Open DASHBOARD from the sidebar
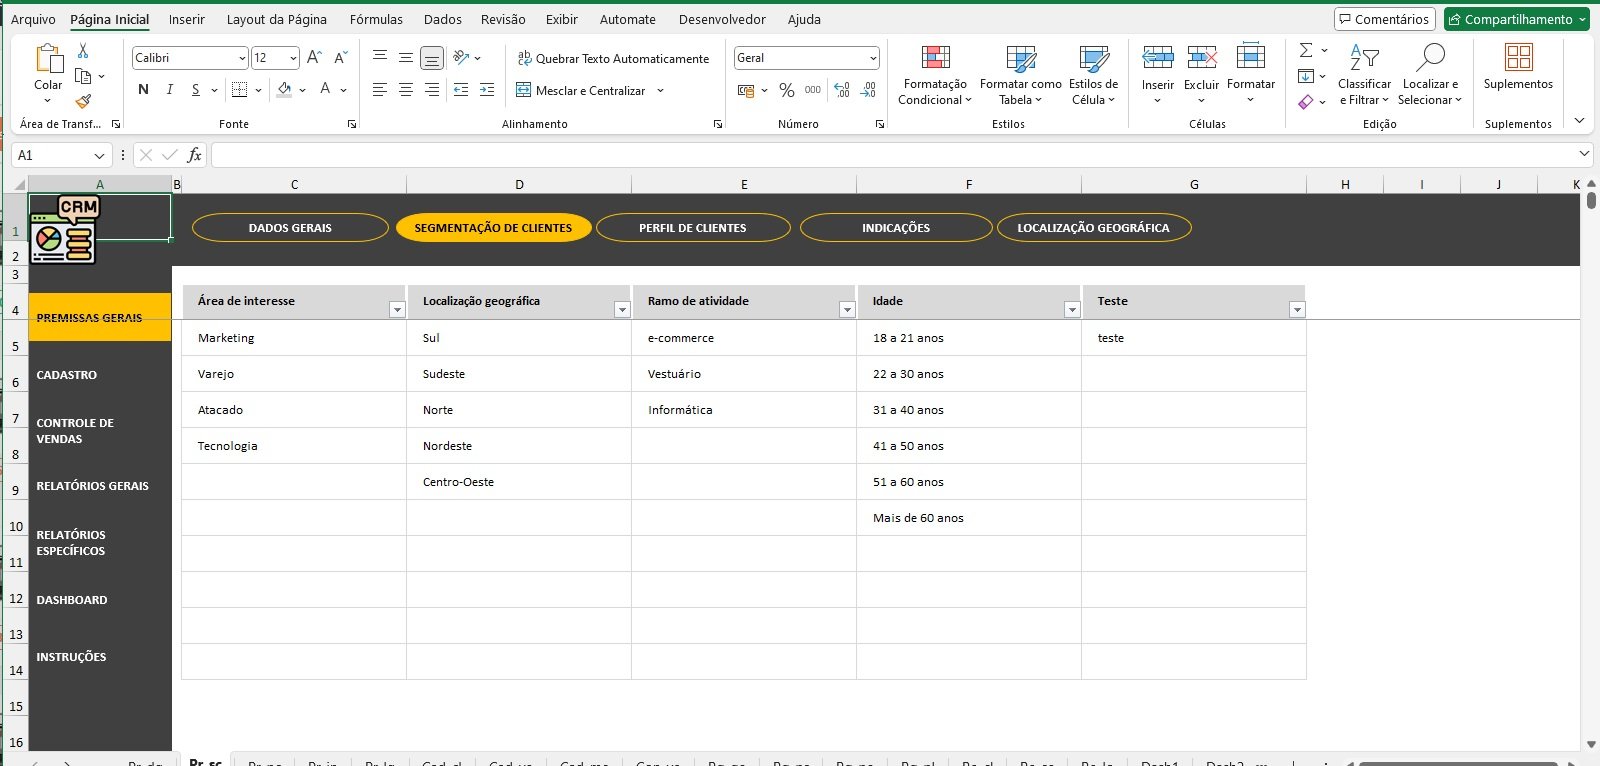 click(x=72, y=600)
